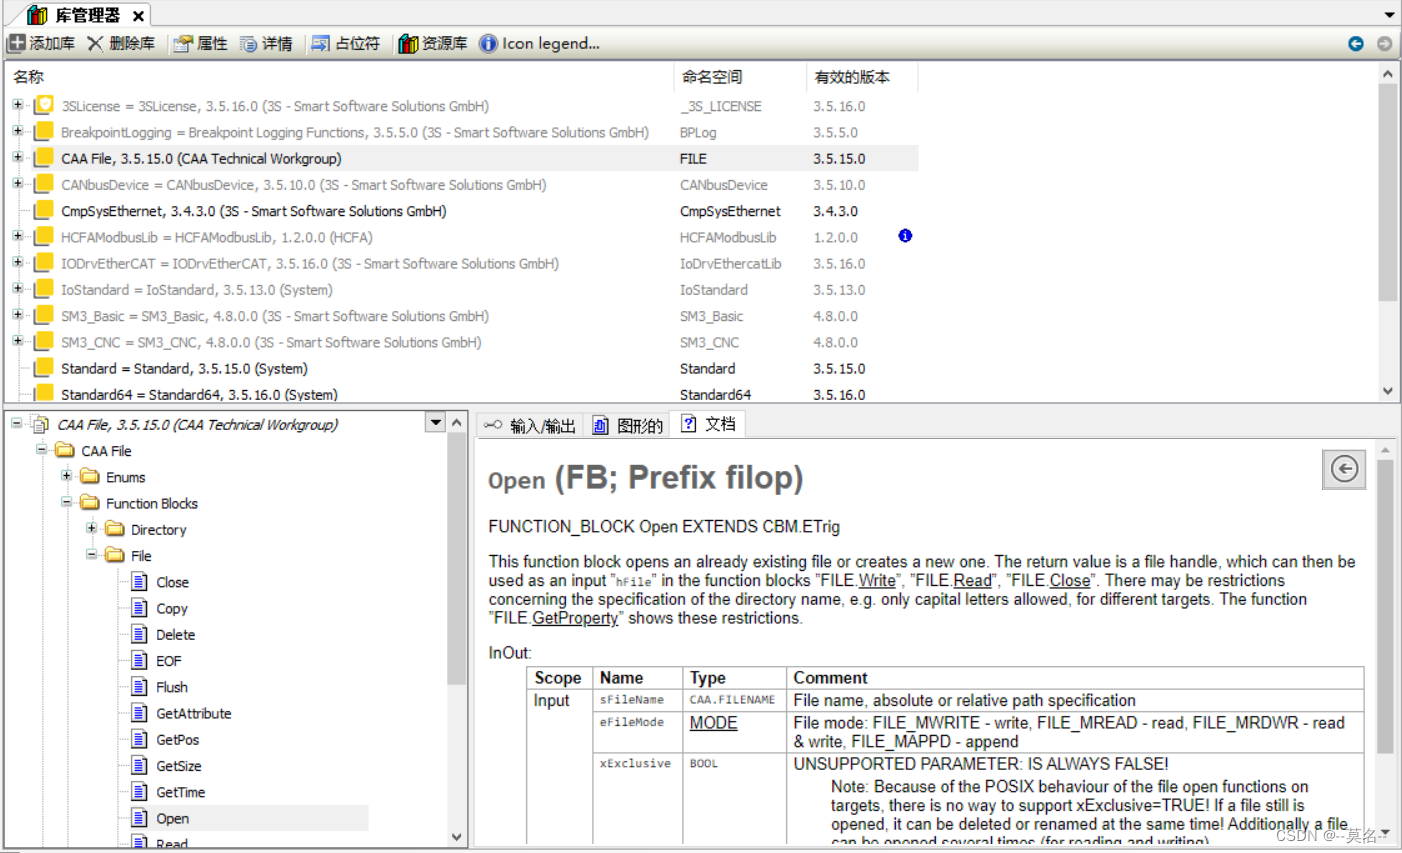Click the 删除库 delete library button
Image resolution: width=1402 pixels, height=853 pixels.
click(x=121, y=43)
